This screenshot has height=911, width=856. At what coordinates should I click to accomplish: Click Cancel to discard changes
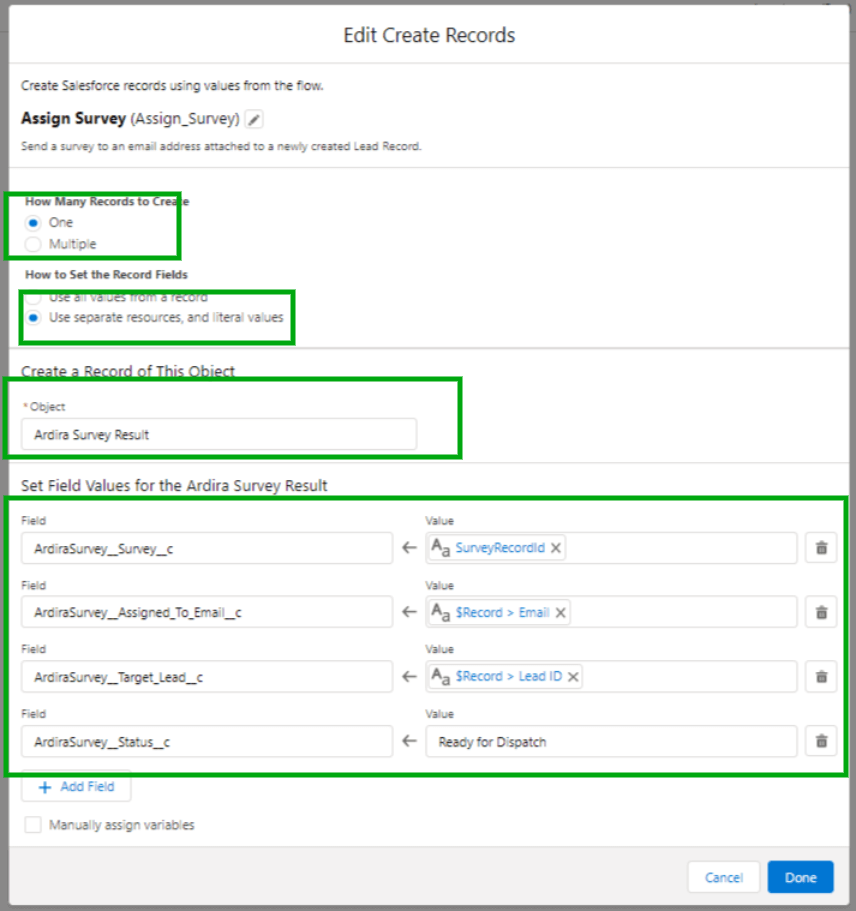click(723, 877)
